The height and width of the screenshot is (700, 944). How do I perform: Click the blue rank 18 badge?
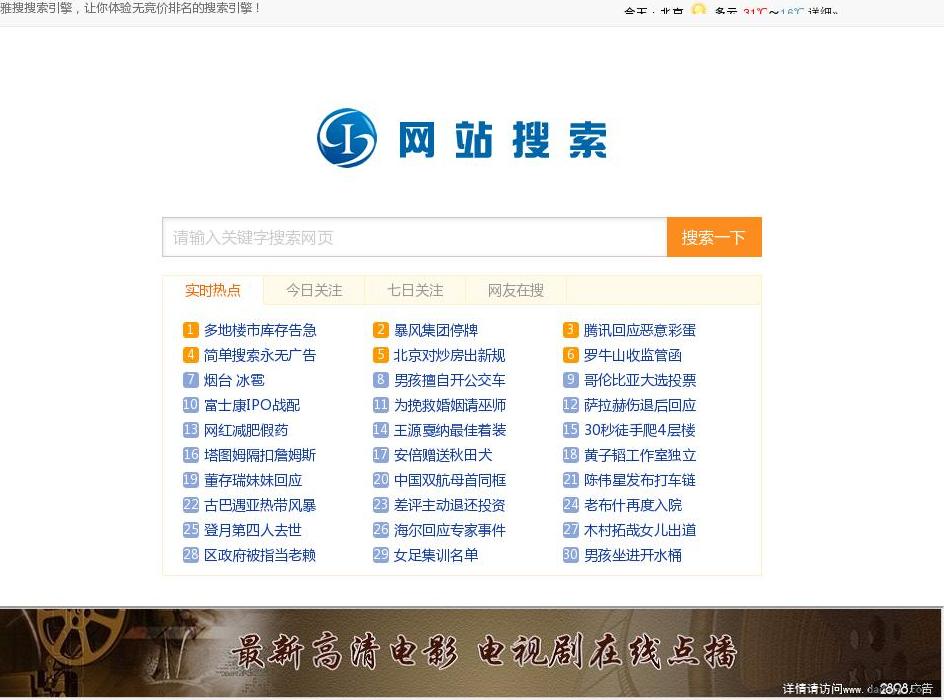coord(570,454)
